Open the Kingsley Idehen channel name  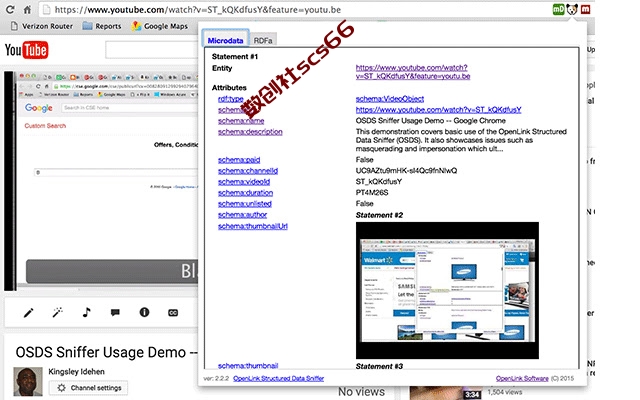(x=76, y=372)
